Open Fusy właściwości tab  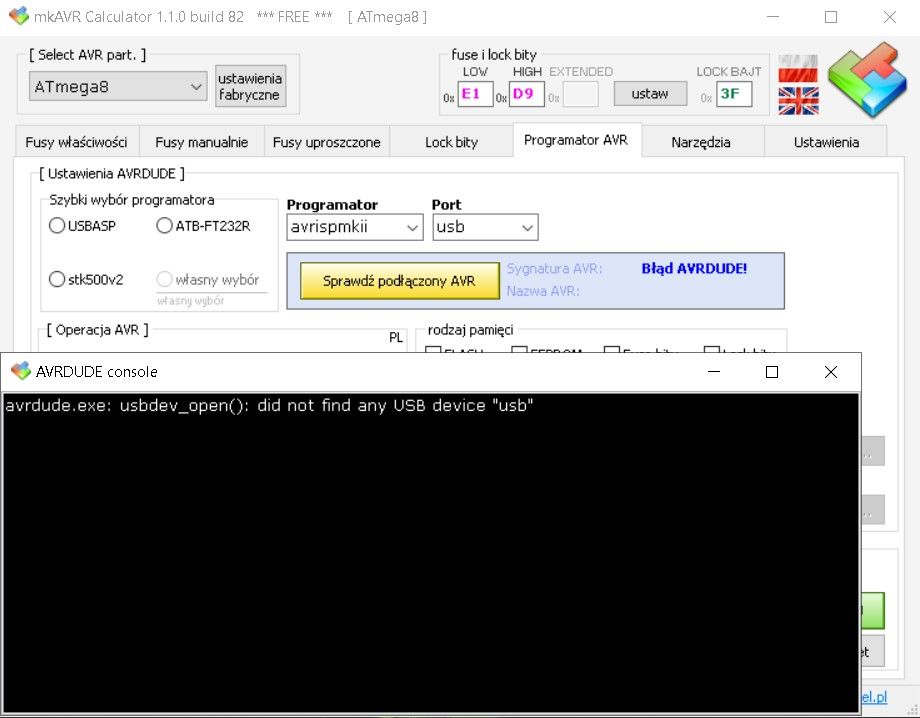point(76,142)
